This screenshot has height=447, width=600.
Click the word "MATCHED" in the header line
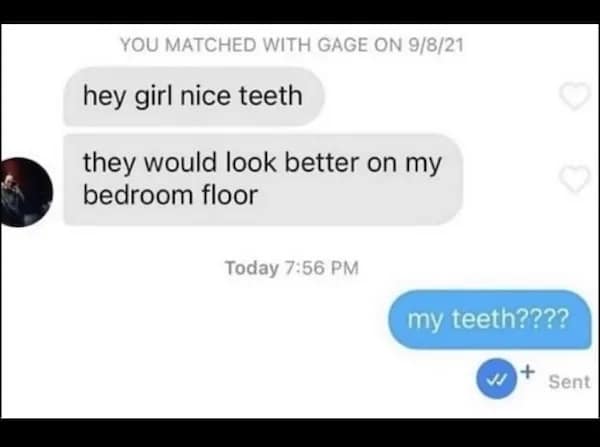click(212, 45)
